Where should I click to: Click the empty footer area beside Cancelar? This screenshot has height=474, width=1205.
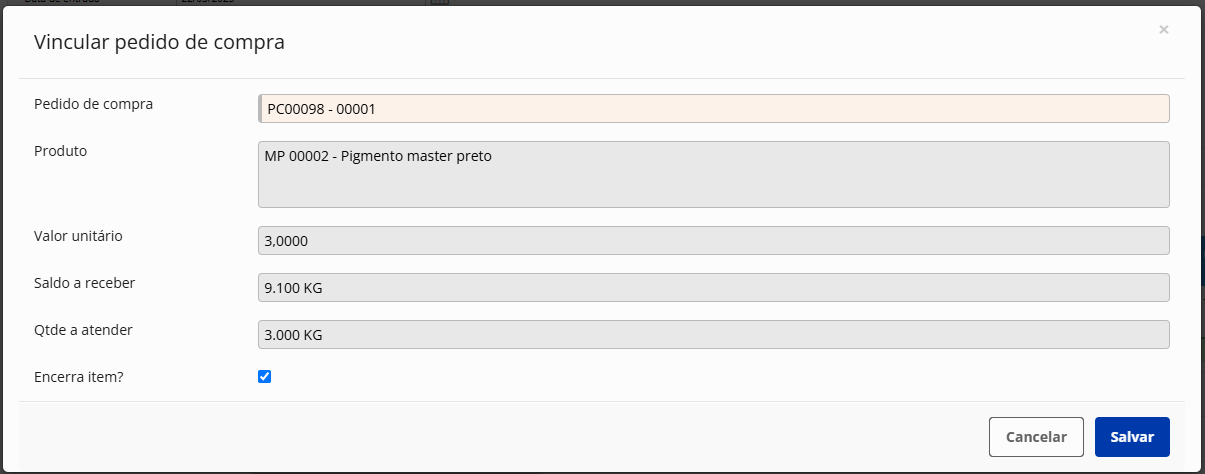point(500,437)
